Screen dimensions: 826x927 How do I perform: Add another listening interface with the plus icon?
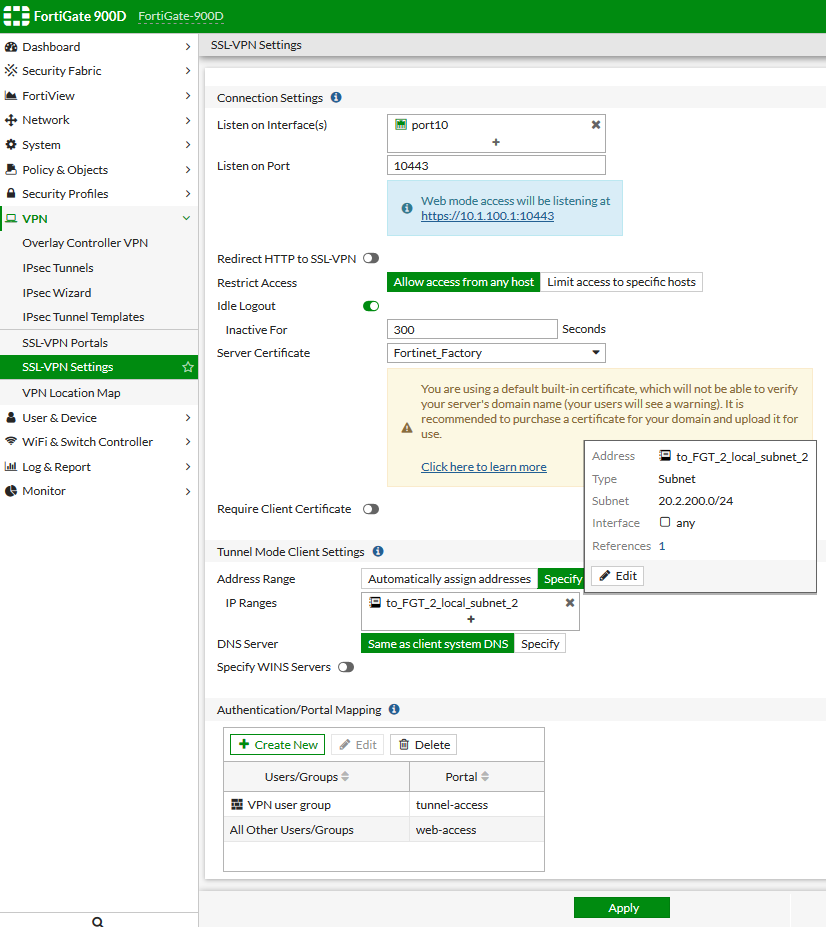coord(496,143)
